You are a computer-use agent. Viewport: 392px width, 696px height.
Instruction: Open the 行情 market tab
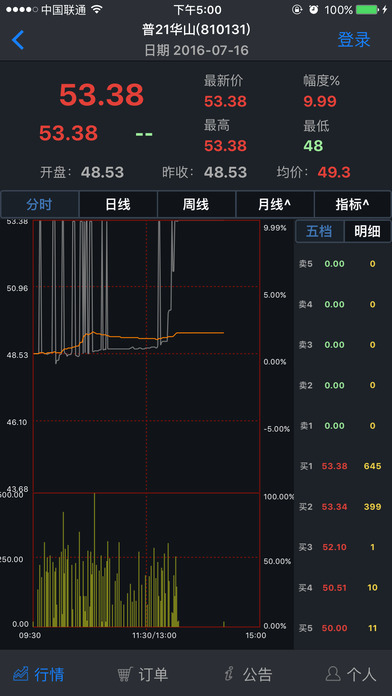pyautogui.click(x=39, y=674)
